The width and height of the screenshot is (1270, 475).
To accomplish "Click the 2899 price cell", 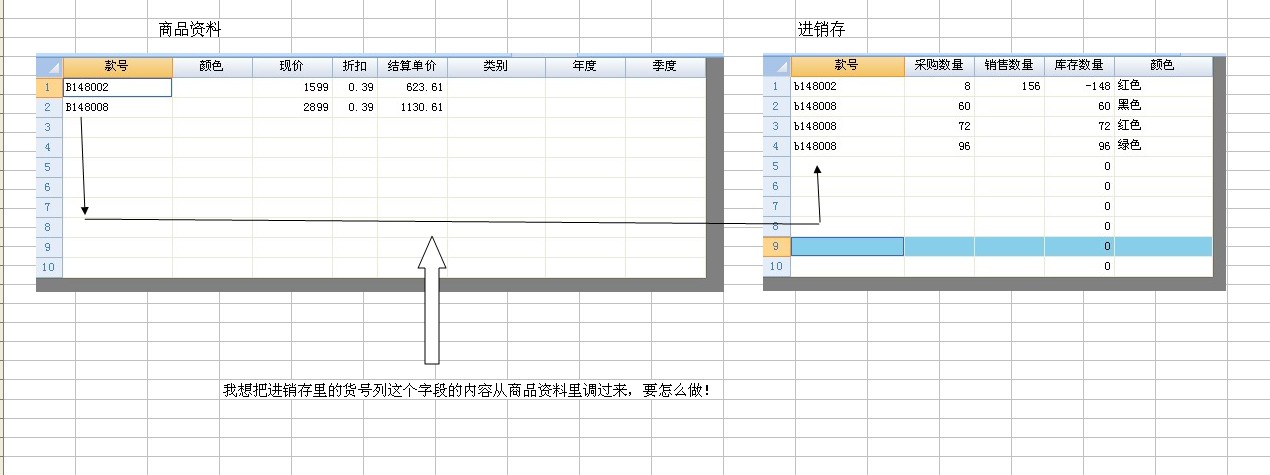I will [x=292, y=107].
